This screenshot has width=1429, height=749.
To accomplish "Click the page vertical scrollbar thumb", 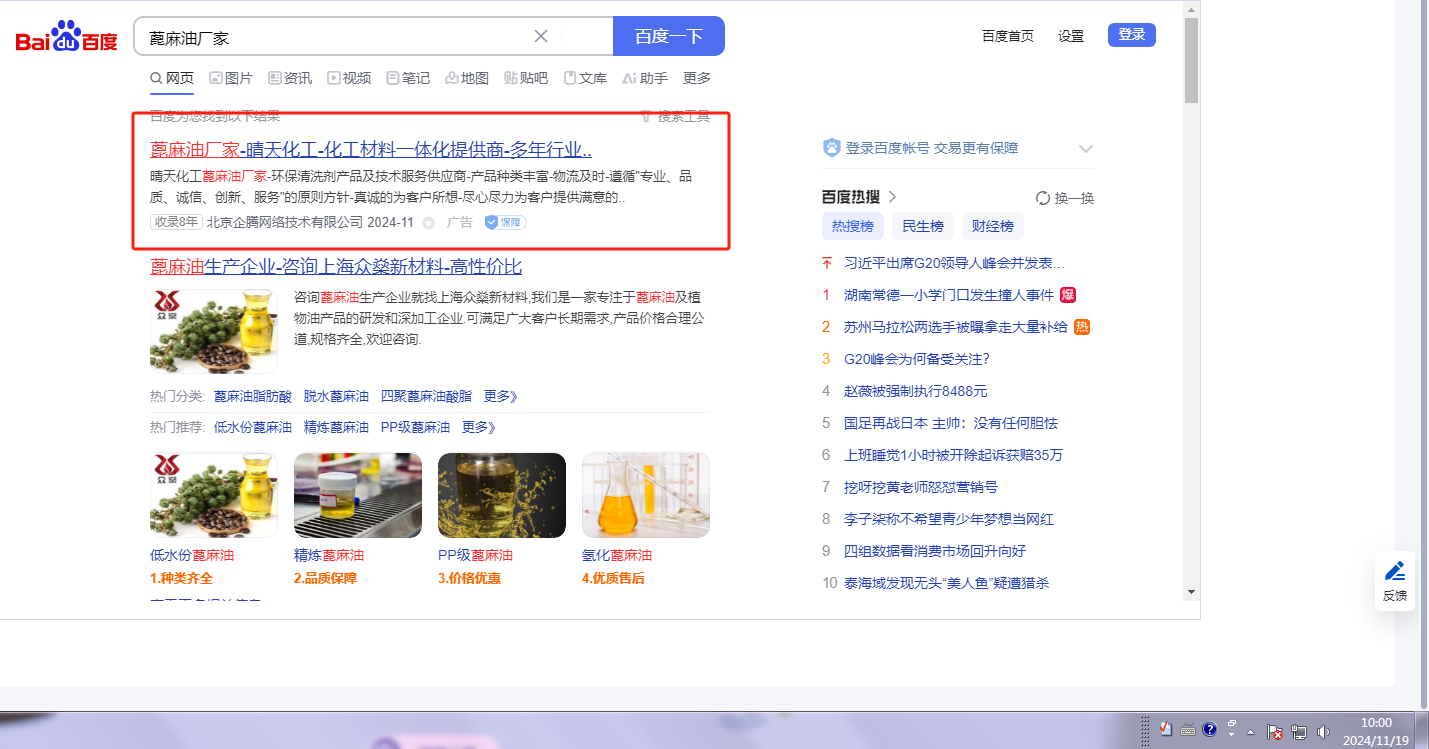I will tap(1191, 60).
